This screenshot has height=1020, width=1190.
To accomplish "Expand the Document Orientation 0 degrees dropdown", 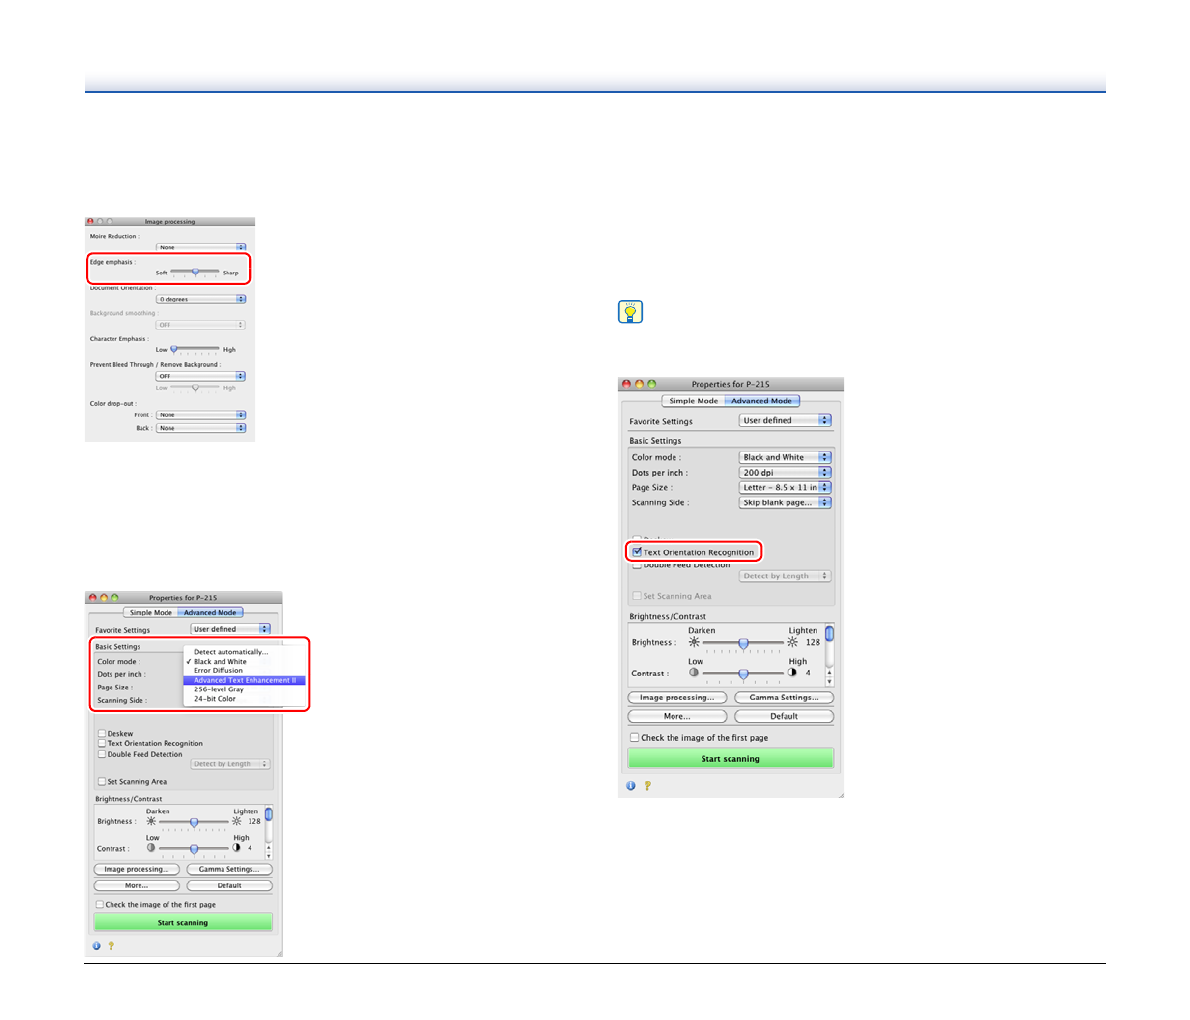I will 201,299.
